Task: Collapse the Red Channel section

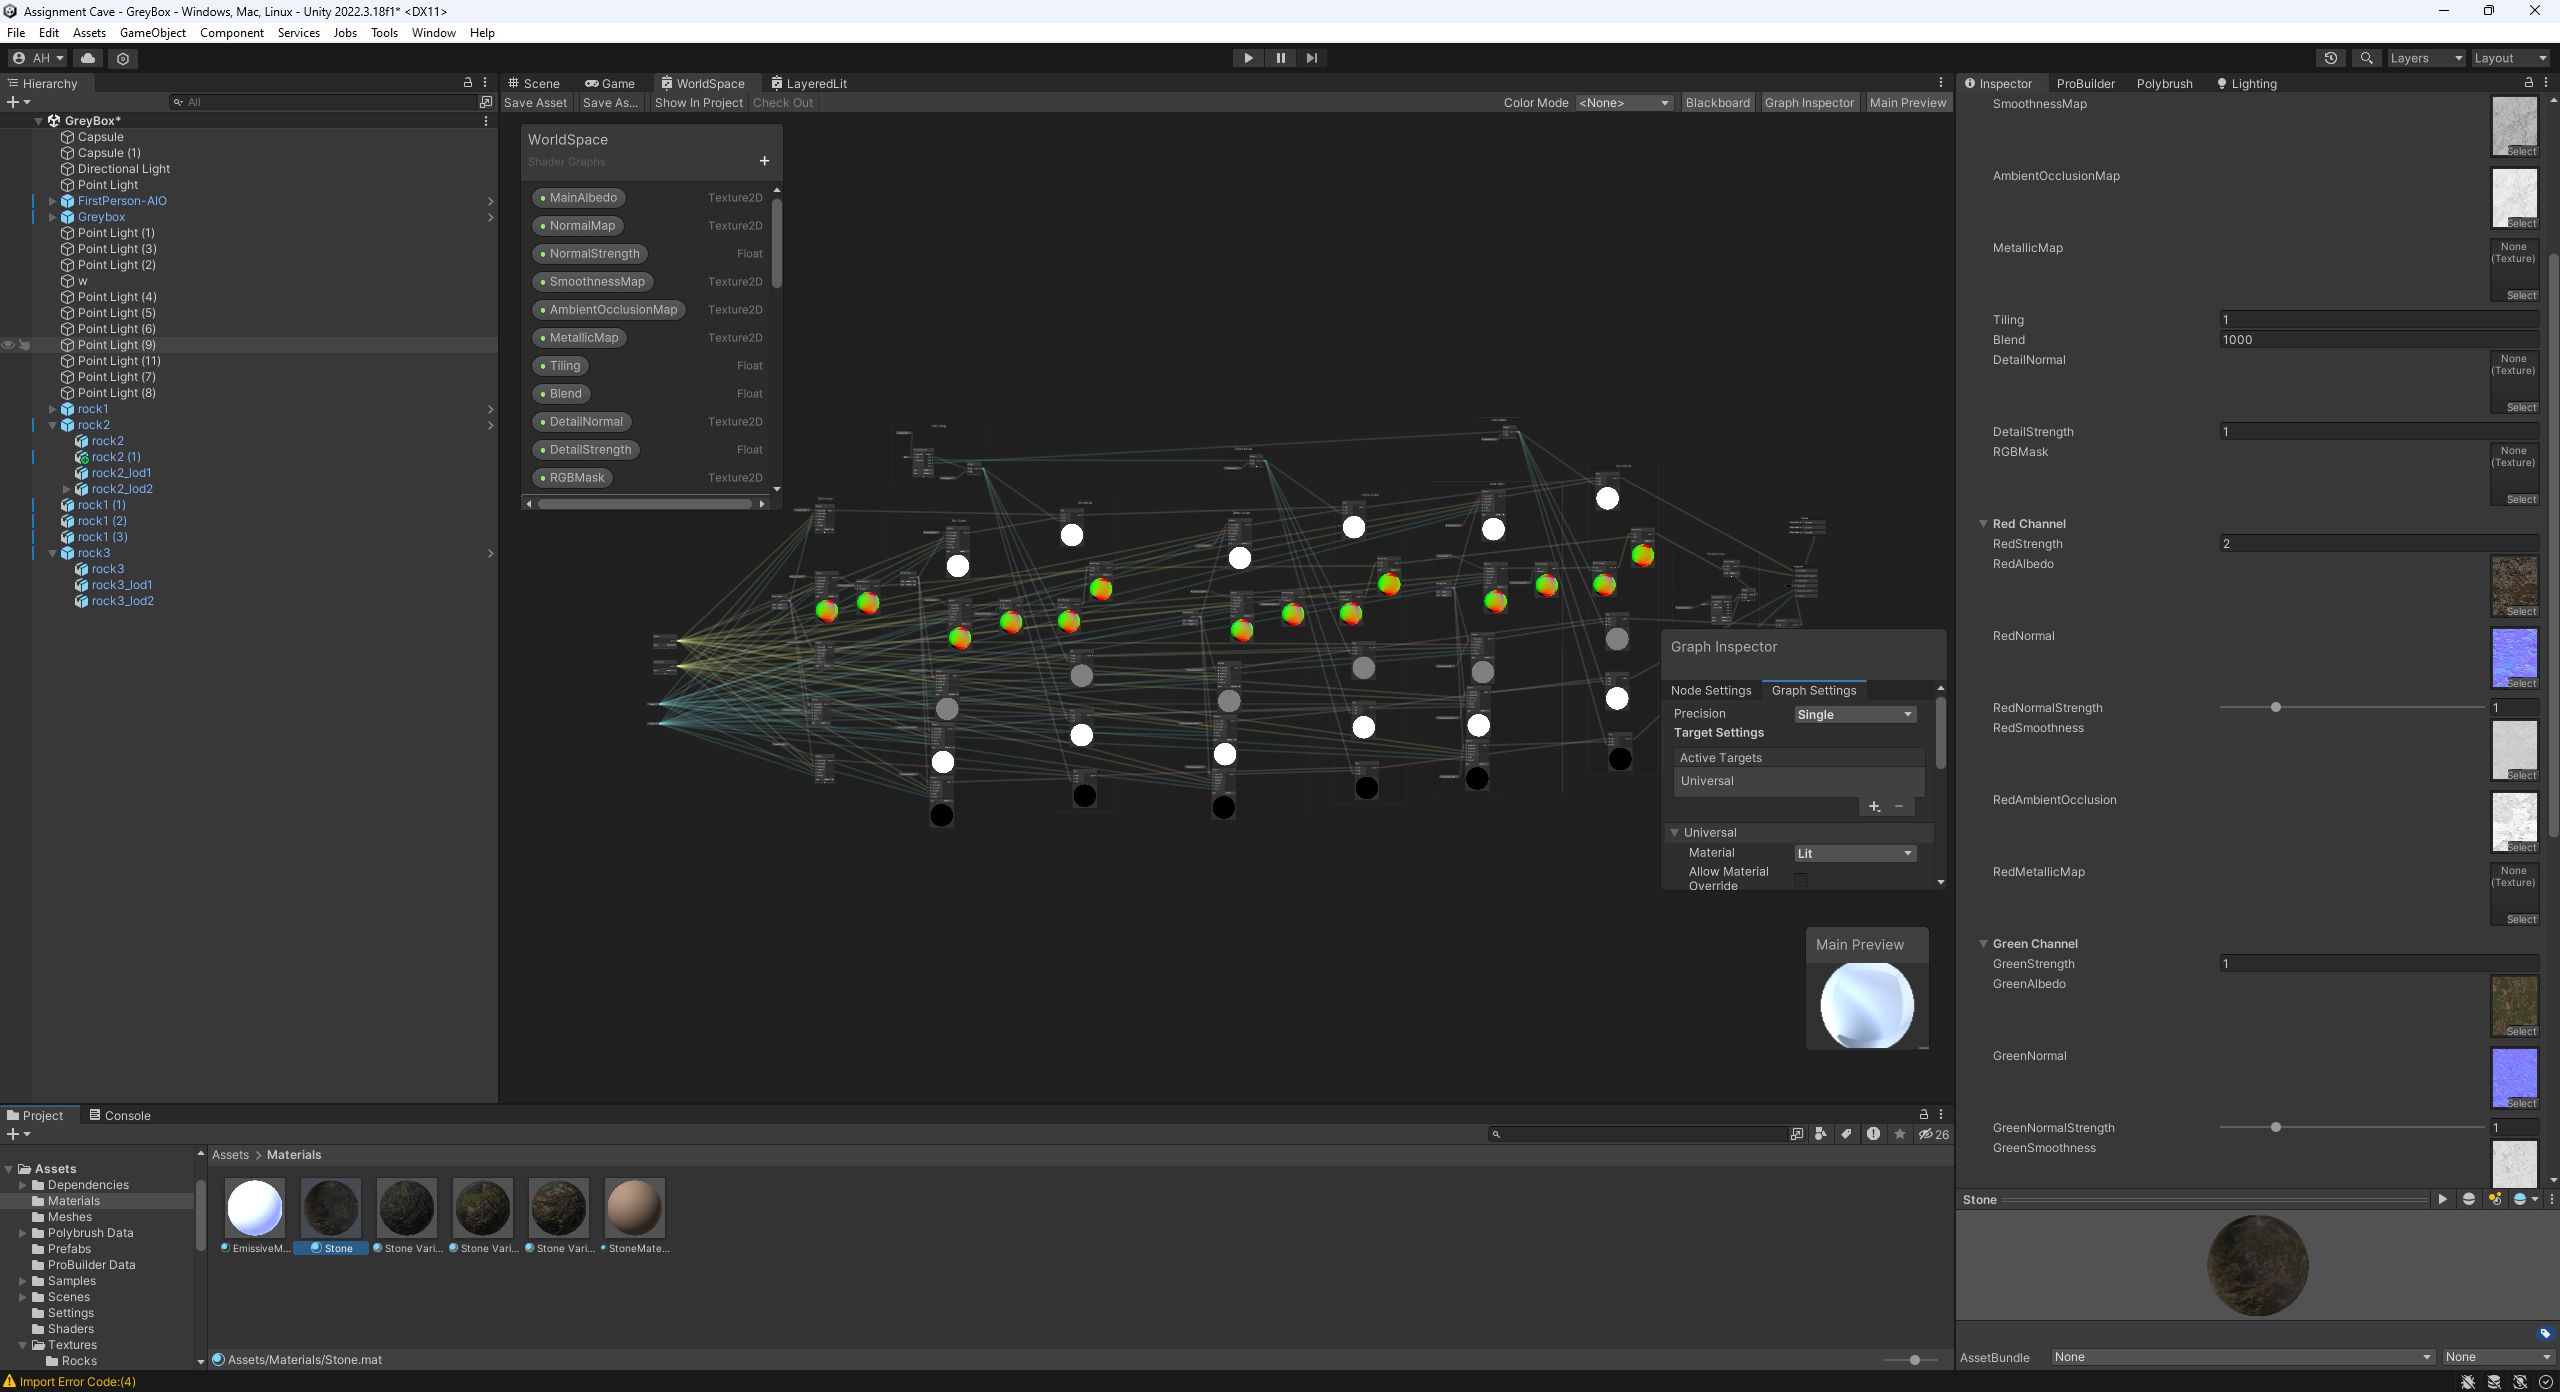Action: (x=1983, y=524)
